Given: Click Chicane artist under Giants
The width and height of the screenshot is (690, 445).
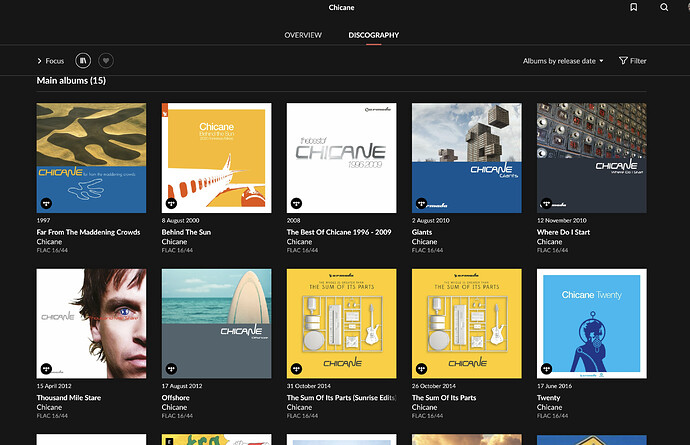Looking at the screenshot, I should (425, 242).
